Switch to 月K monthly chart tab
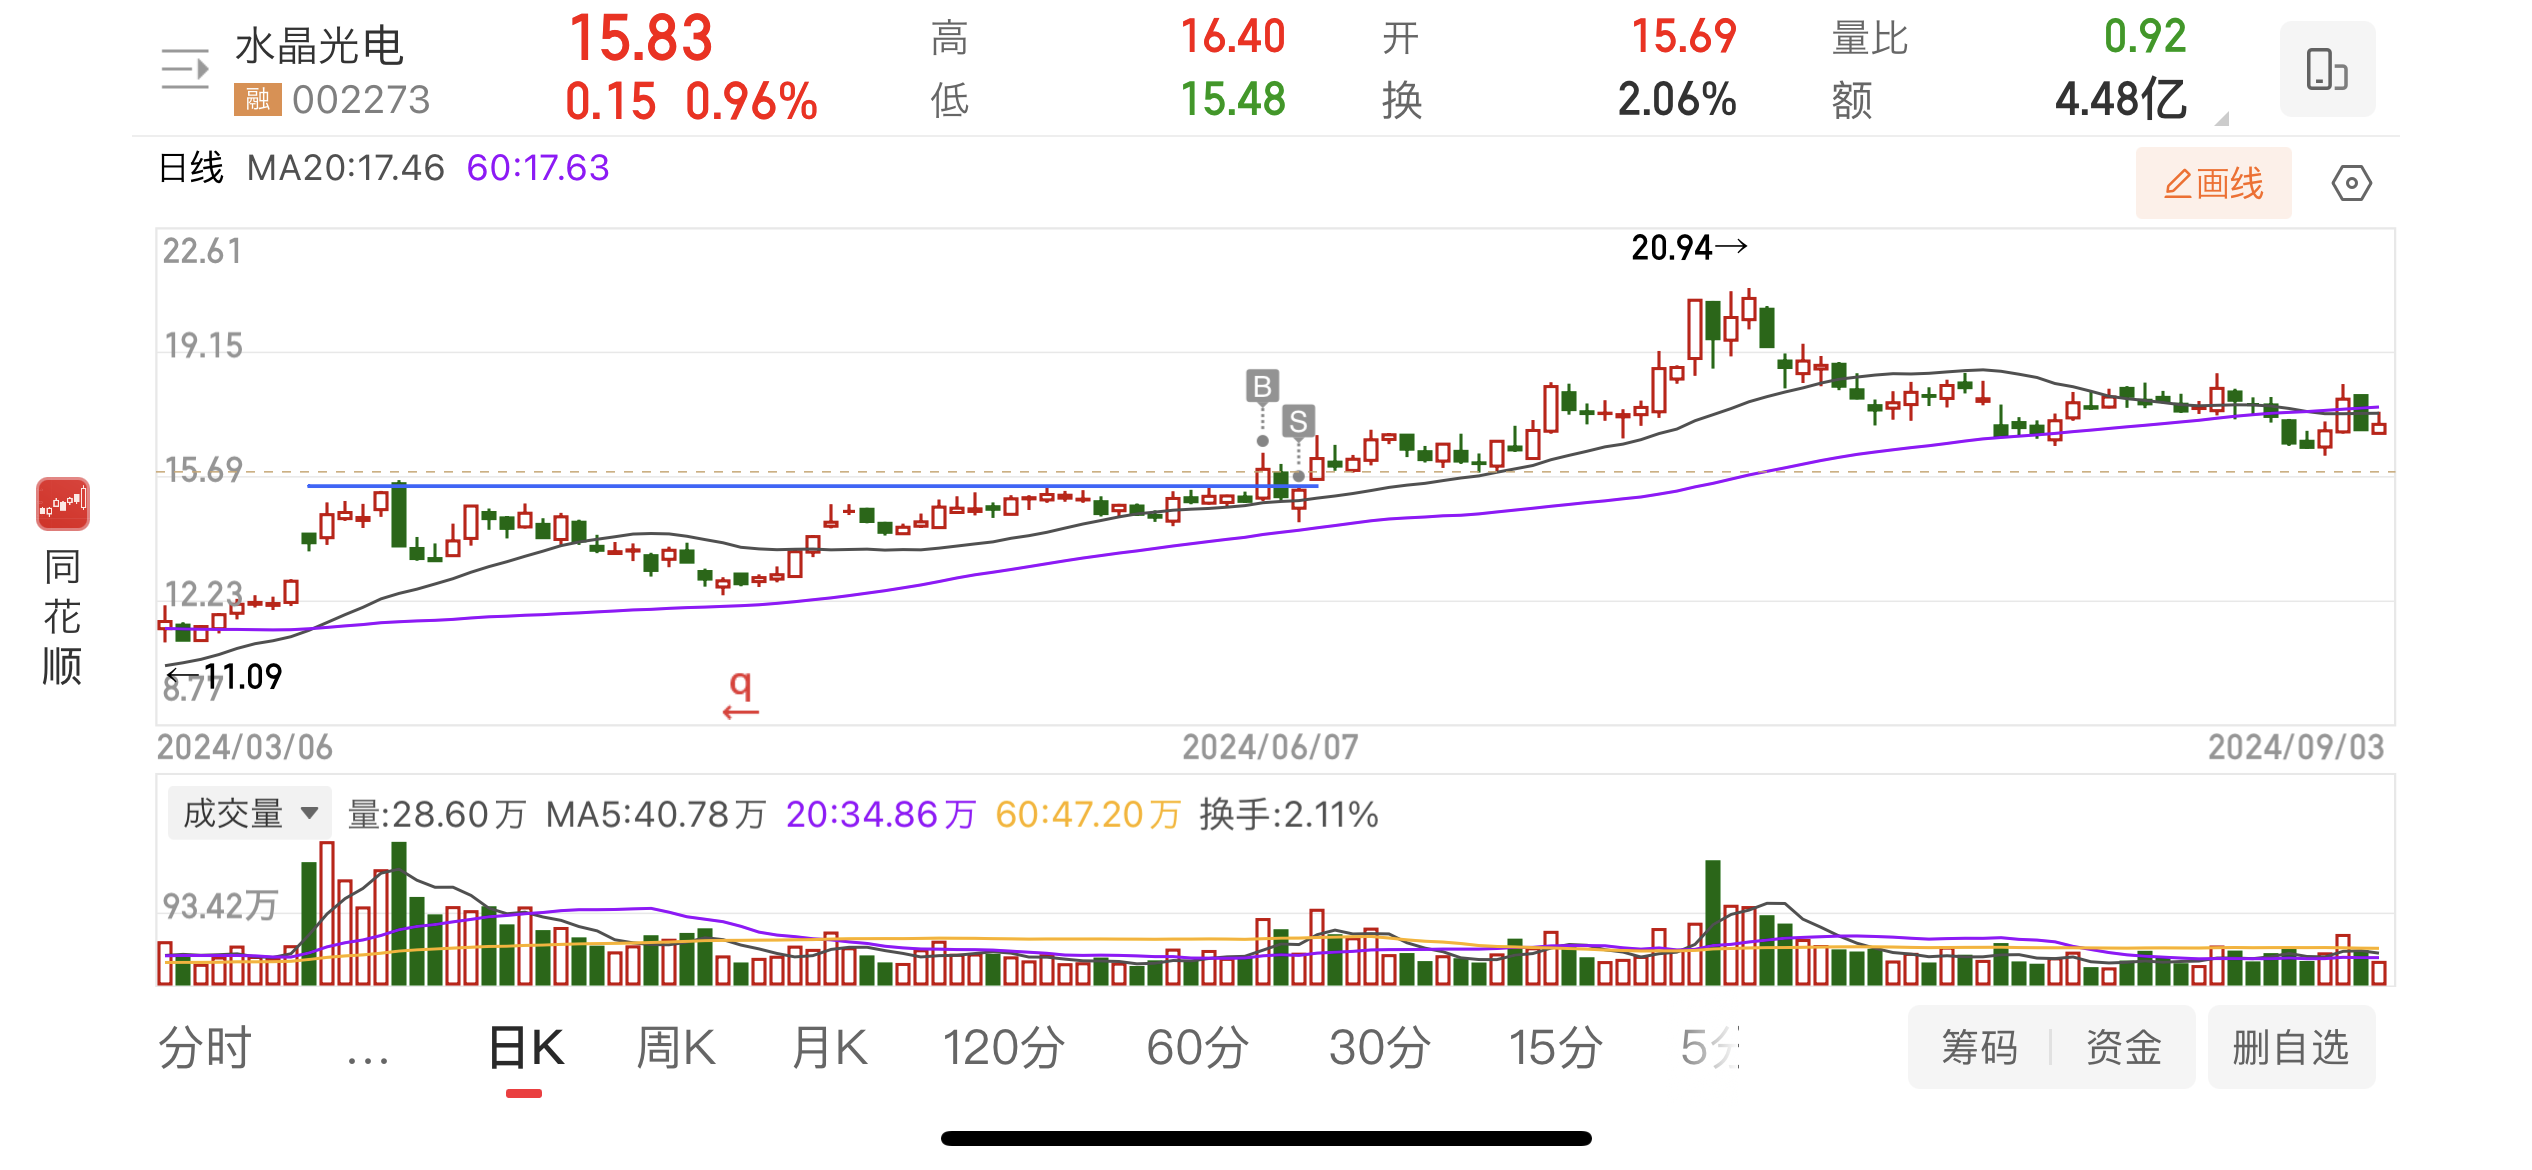Screen dimensions: 2532x1170 click(829, 1049)
